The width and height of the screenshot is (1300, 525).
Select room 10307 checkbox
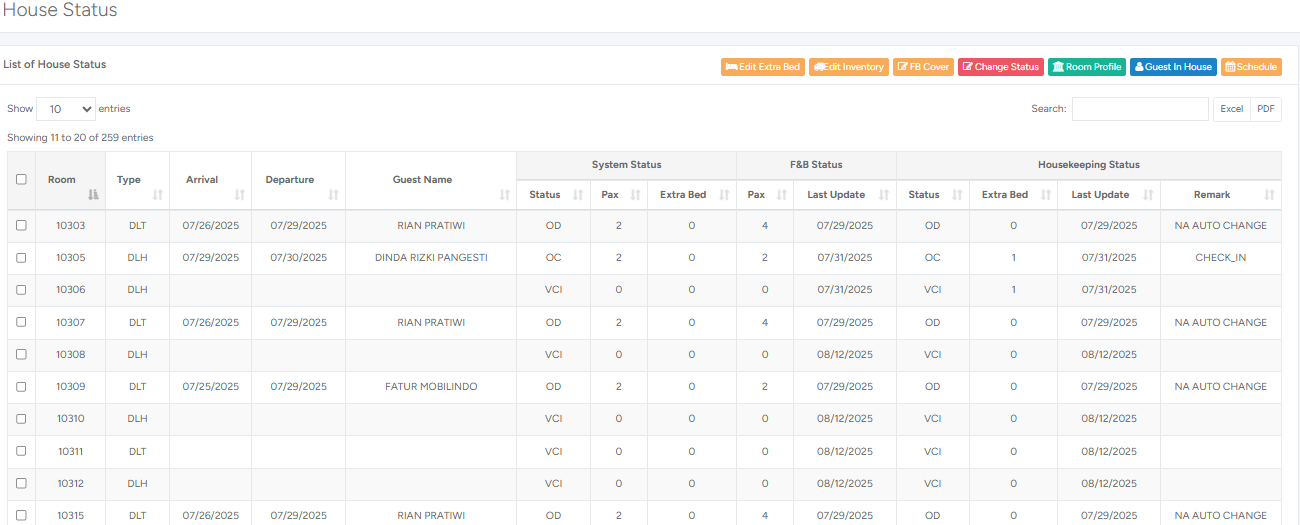[x=21, y=322]
